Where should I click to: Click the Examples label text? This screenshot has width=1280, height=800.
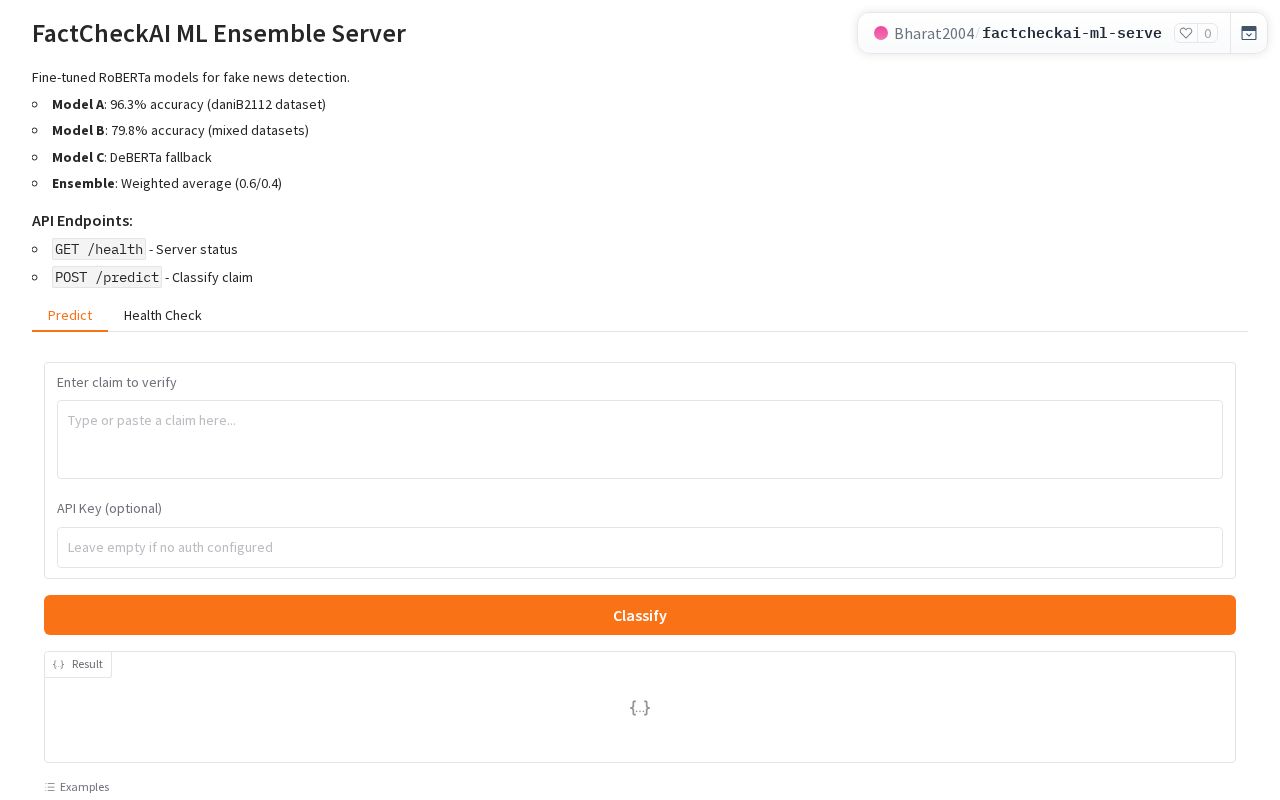coord(84,787)
